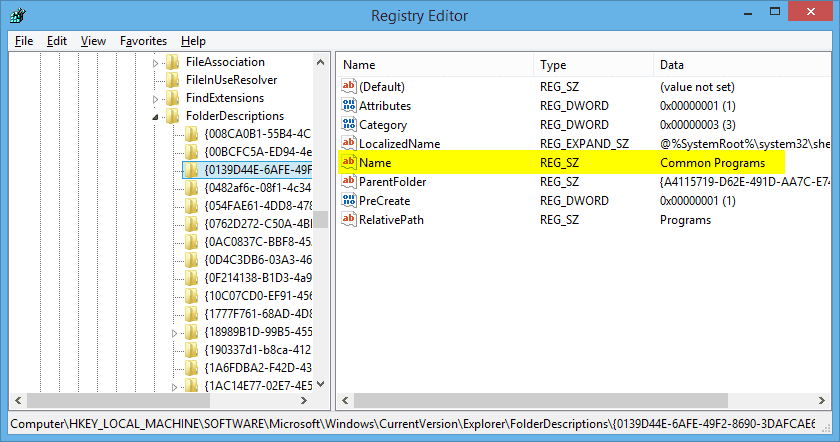Open the Edit menu
Viewport: 840px width, 442px height.
56,41
